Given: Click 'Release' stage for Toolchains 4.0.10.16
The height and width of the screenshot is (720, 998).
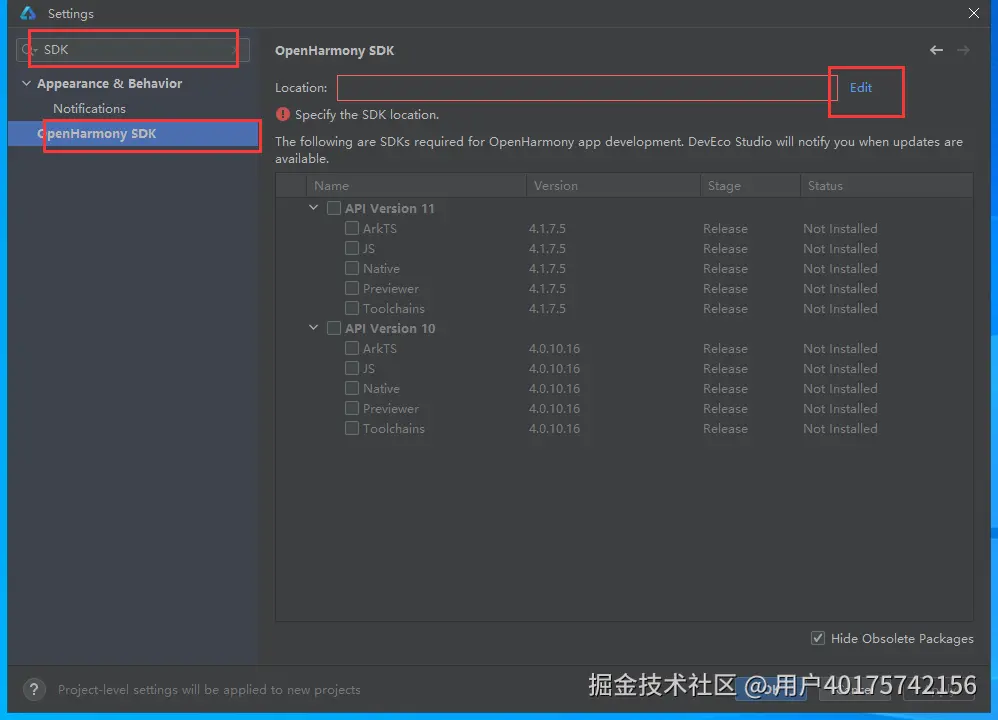Looking at the screenshot, I should (x=725, y=428).
